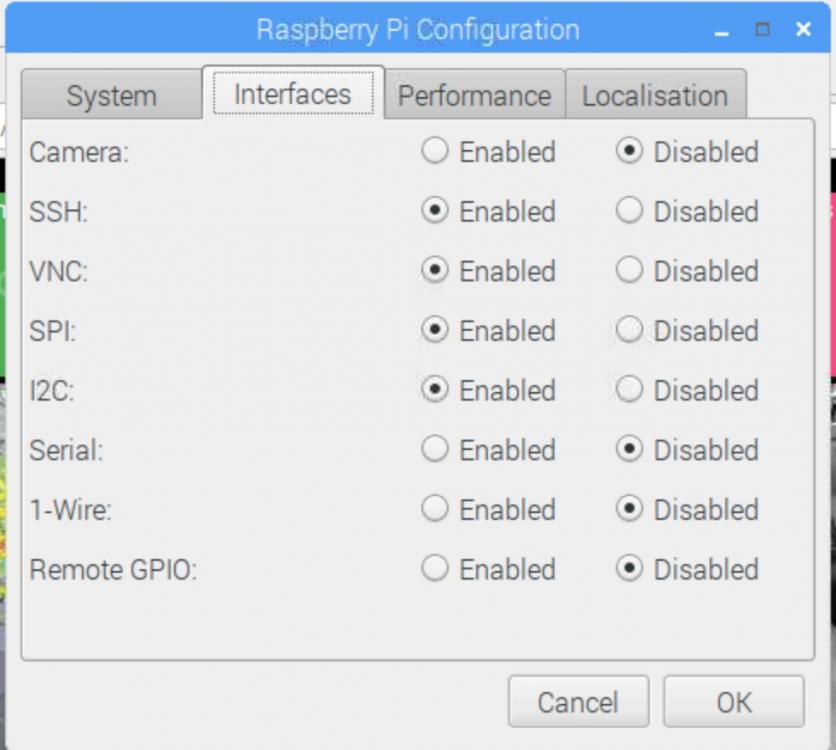Select the Disabled option for Camera
The image size is (836, 750).
click(629, 152)
